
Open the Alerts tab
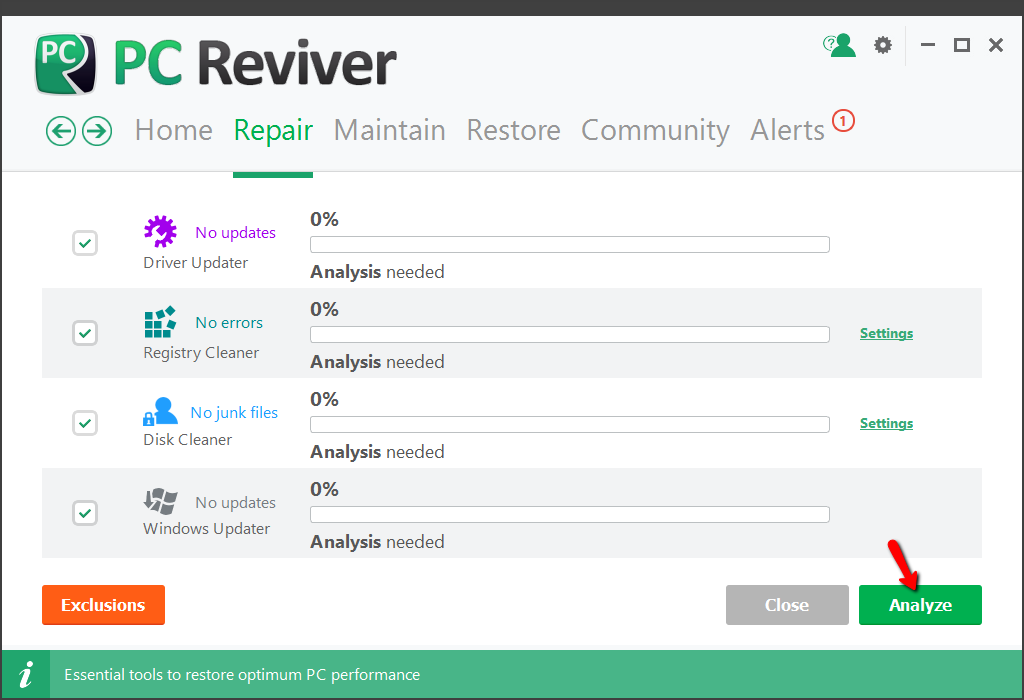787,131
